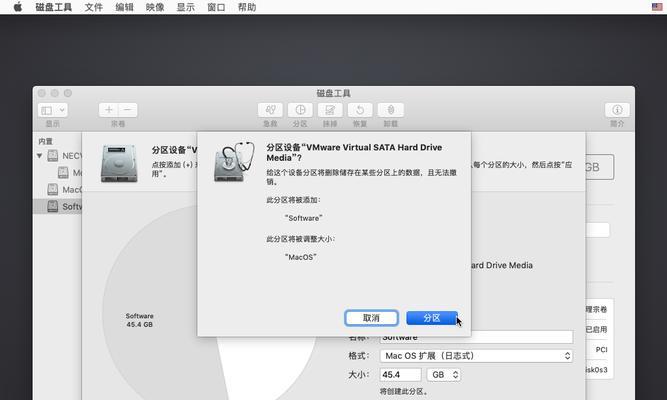Image resolution: width=667 pixels, height=400 pixels.
Task: Open the 显示 menu in menu bar
Action: click(x=185, y=7)
